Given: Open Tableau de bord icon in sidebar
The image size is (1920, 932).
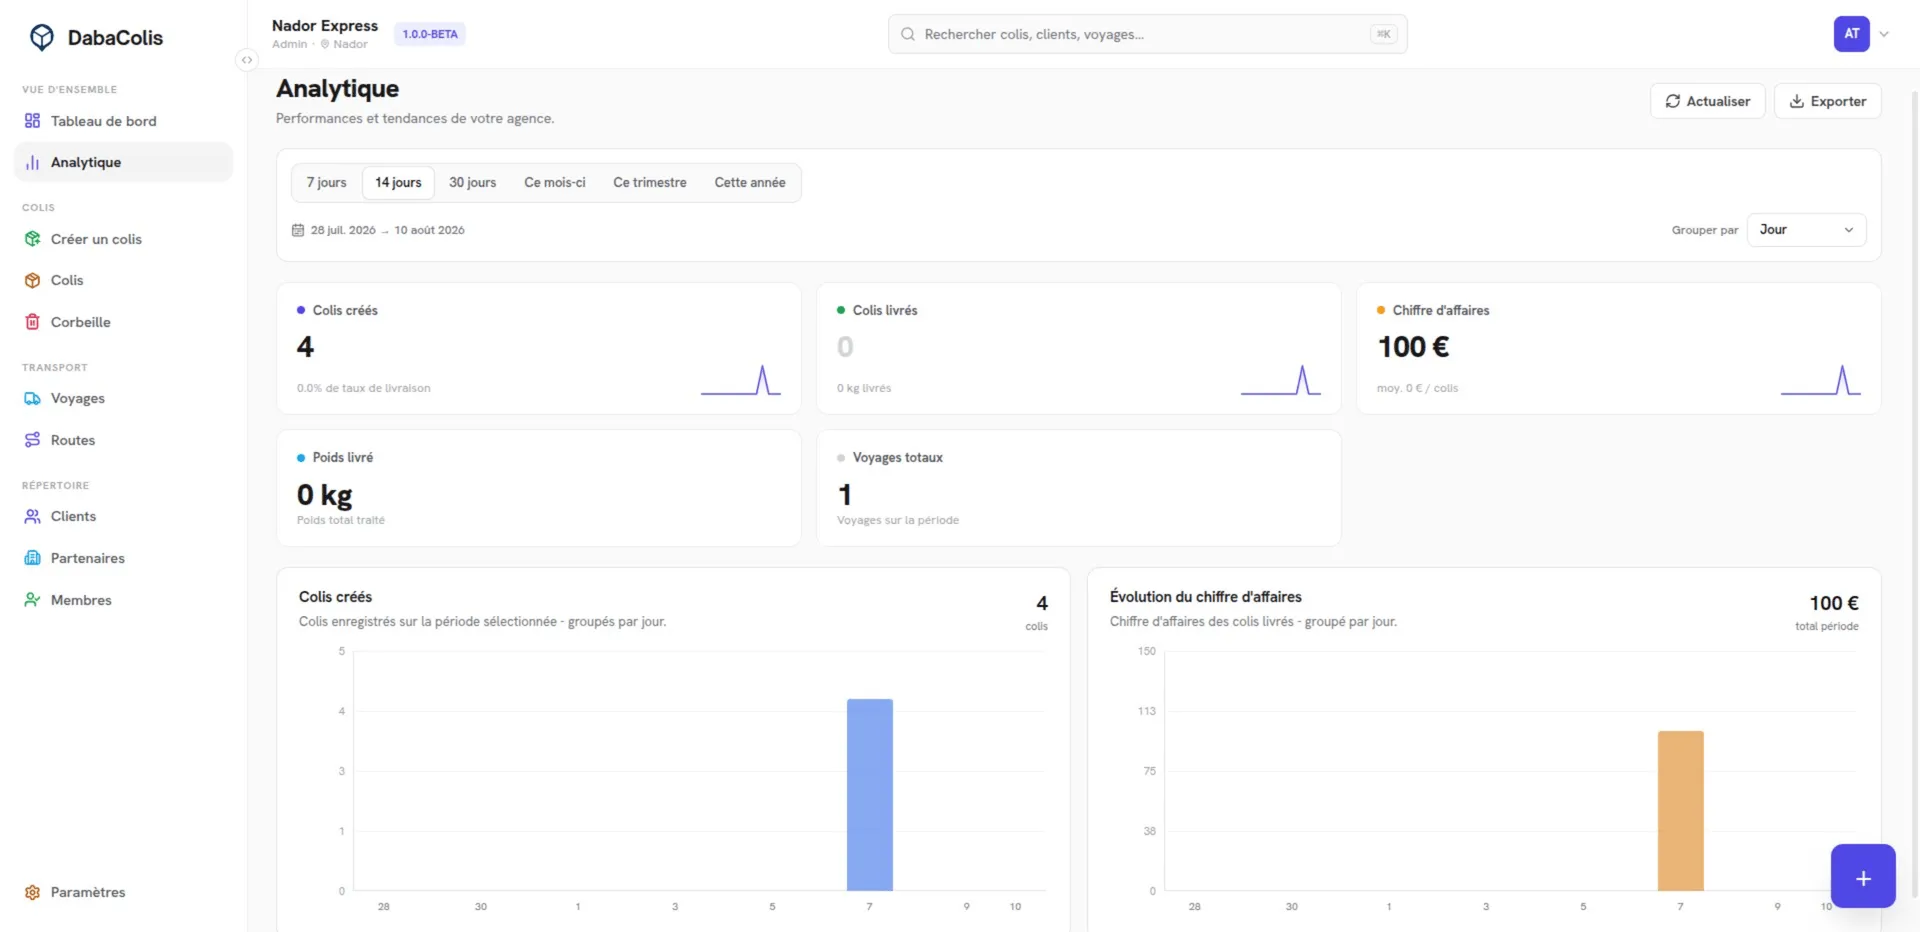Looking at the screenshot, I should click(32, 121).
